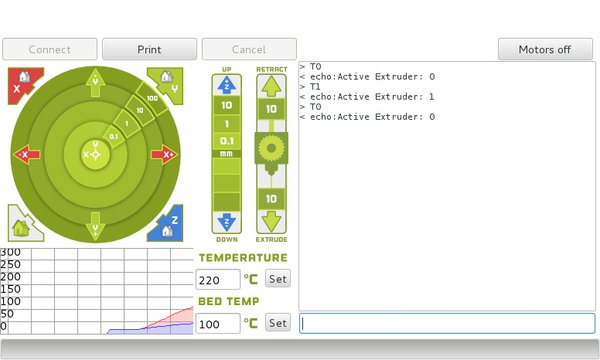Jog the head with the -X red arrow
The image size is (600, 360).
click(x=27, y=155)
